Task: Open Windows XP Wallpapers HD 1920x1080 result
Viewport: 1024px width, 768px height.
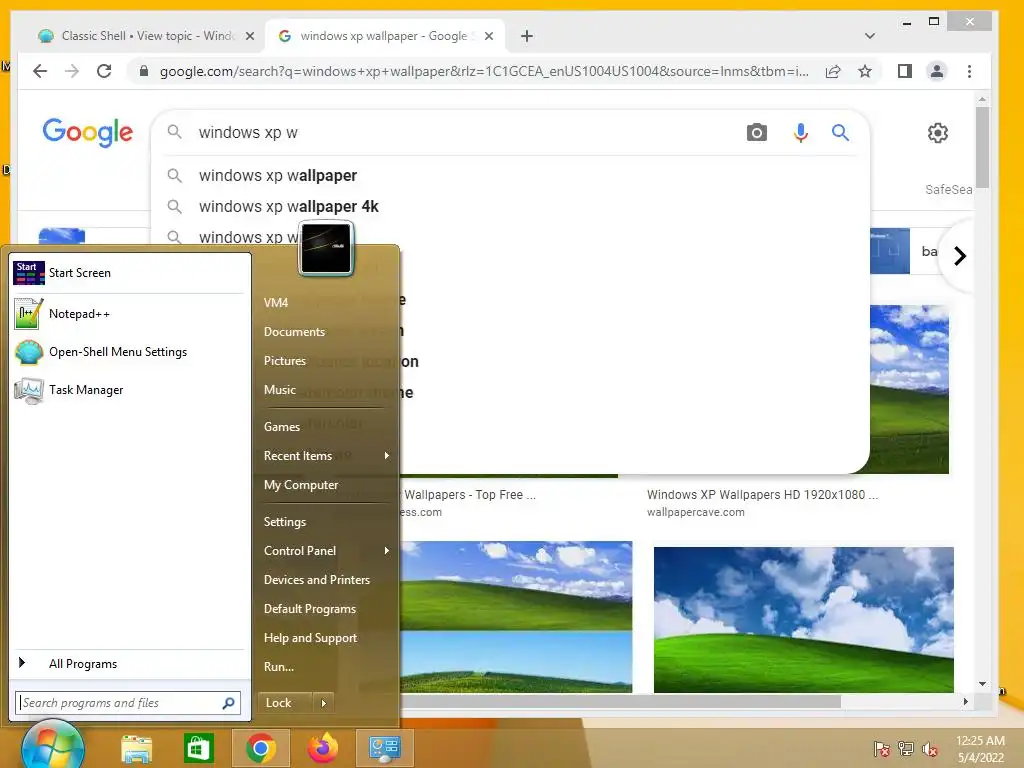Action: (x=762, y=495)
